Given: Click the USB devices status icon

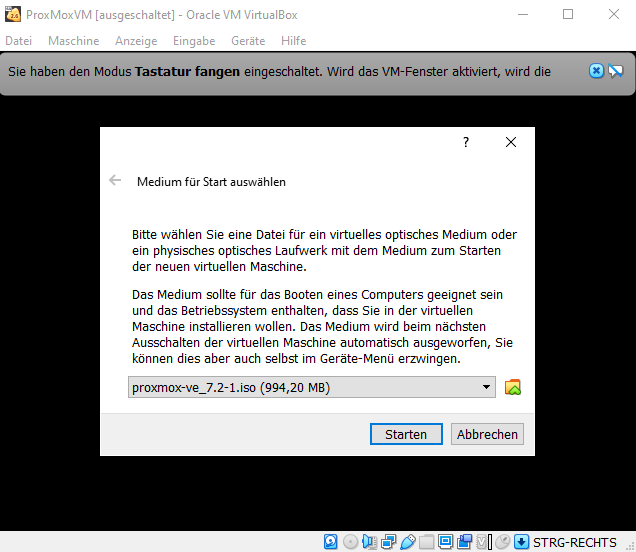Looking at the screenshot, I should point(407,542).
